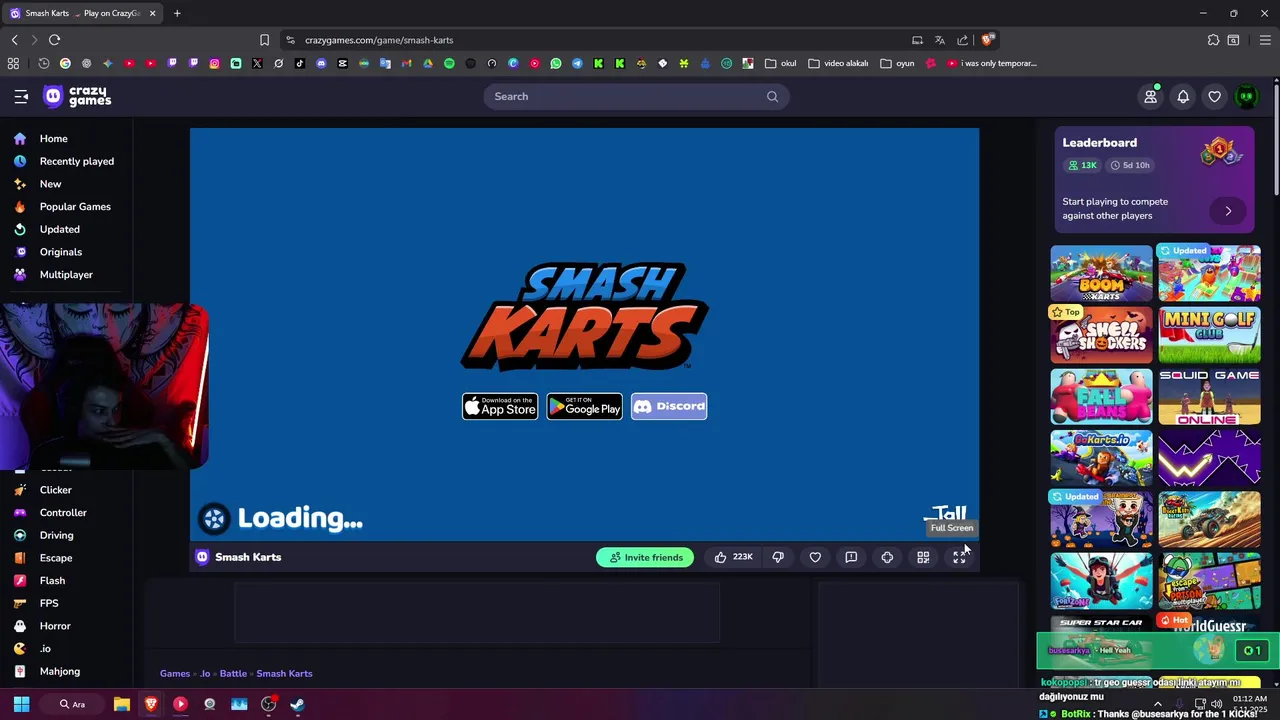
Task: Open the Leaderboard arrow button
Action: (1228, 211)
